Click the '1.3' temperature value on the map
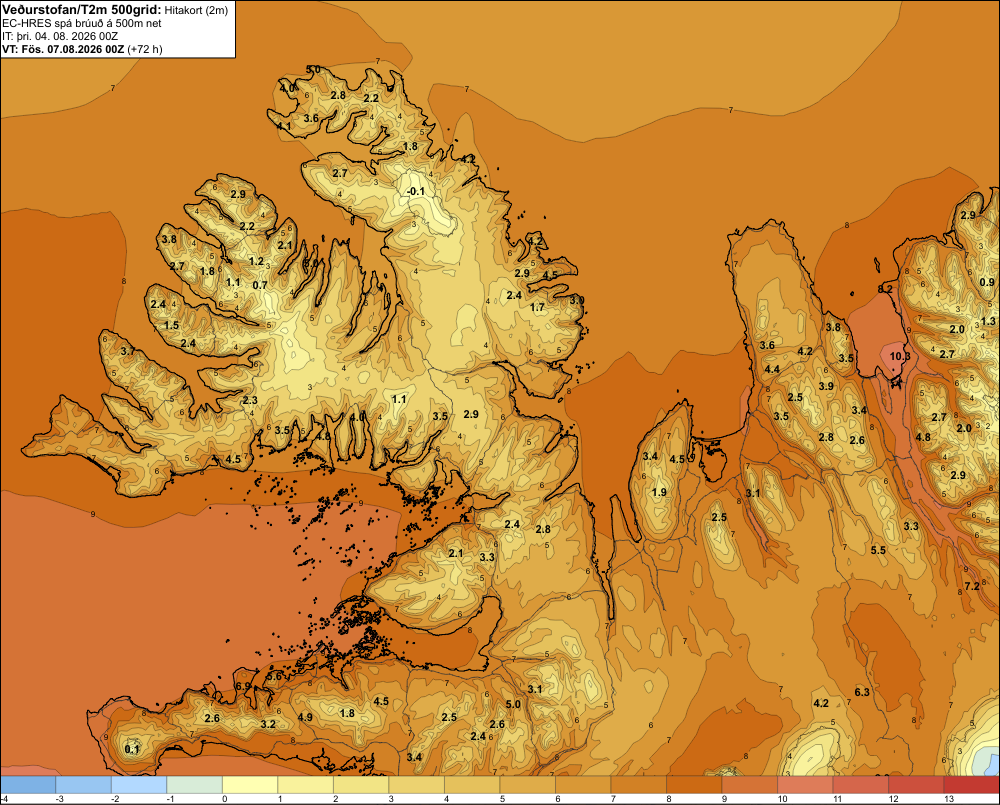This screenshot has height=805, width=1000. tap(989, 321)
